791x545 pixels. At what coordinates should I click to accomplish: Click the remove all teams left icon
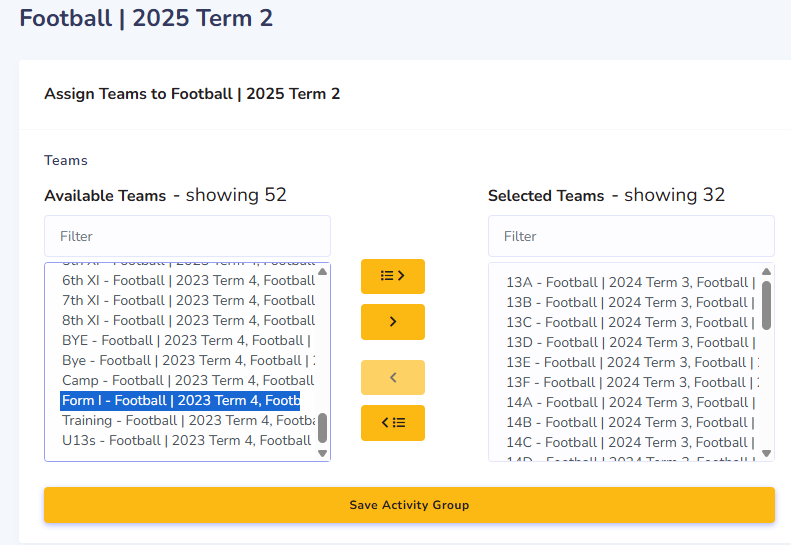pyautogui.click(x=392, y=423)
